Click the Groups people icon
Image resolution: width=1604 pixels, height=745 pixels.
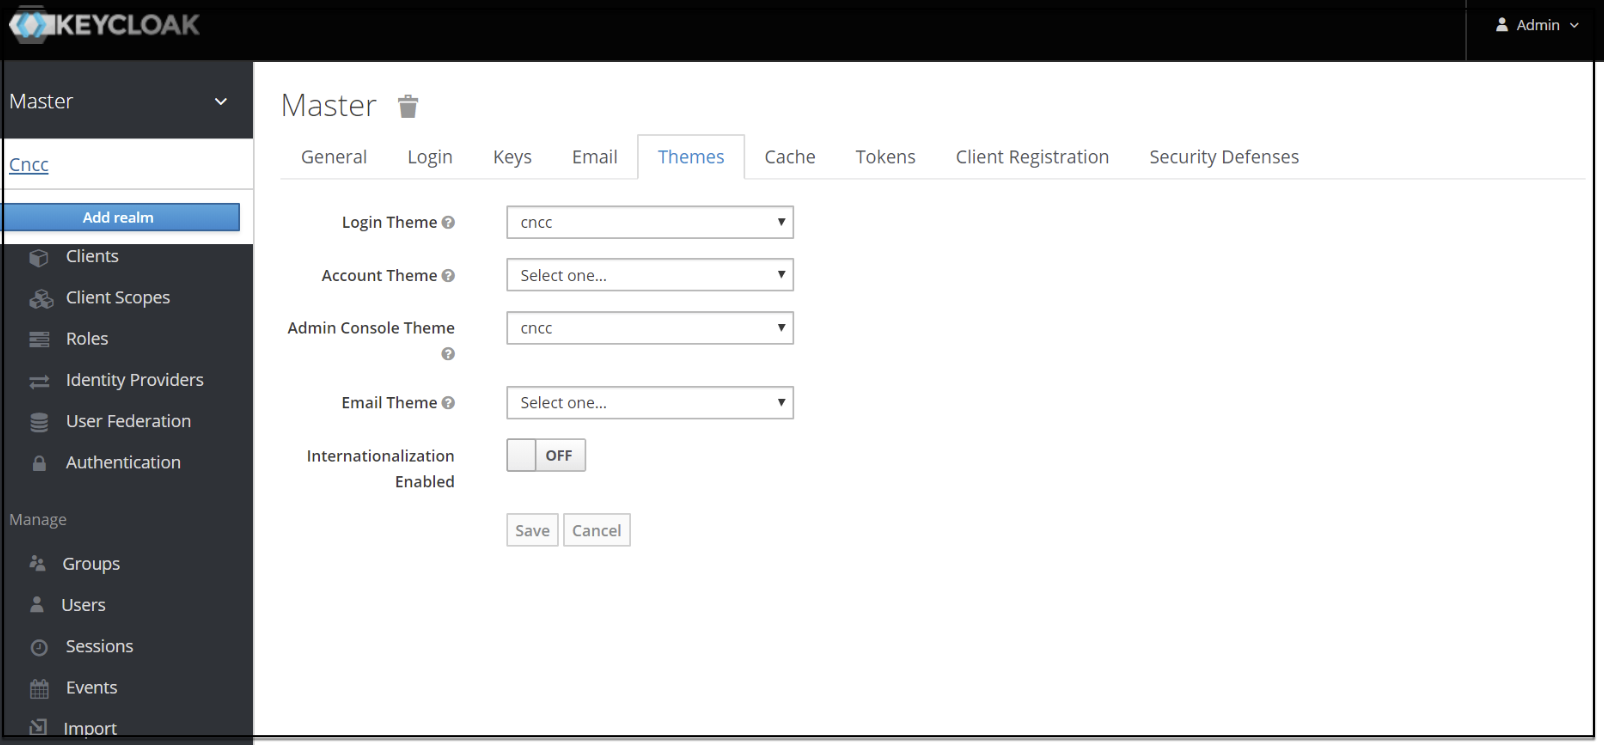[38, 564]
